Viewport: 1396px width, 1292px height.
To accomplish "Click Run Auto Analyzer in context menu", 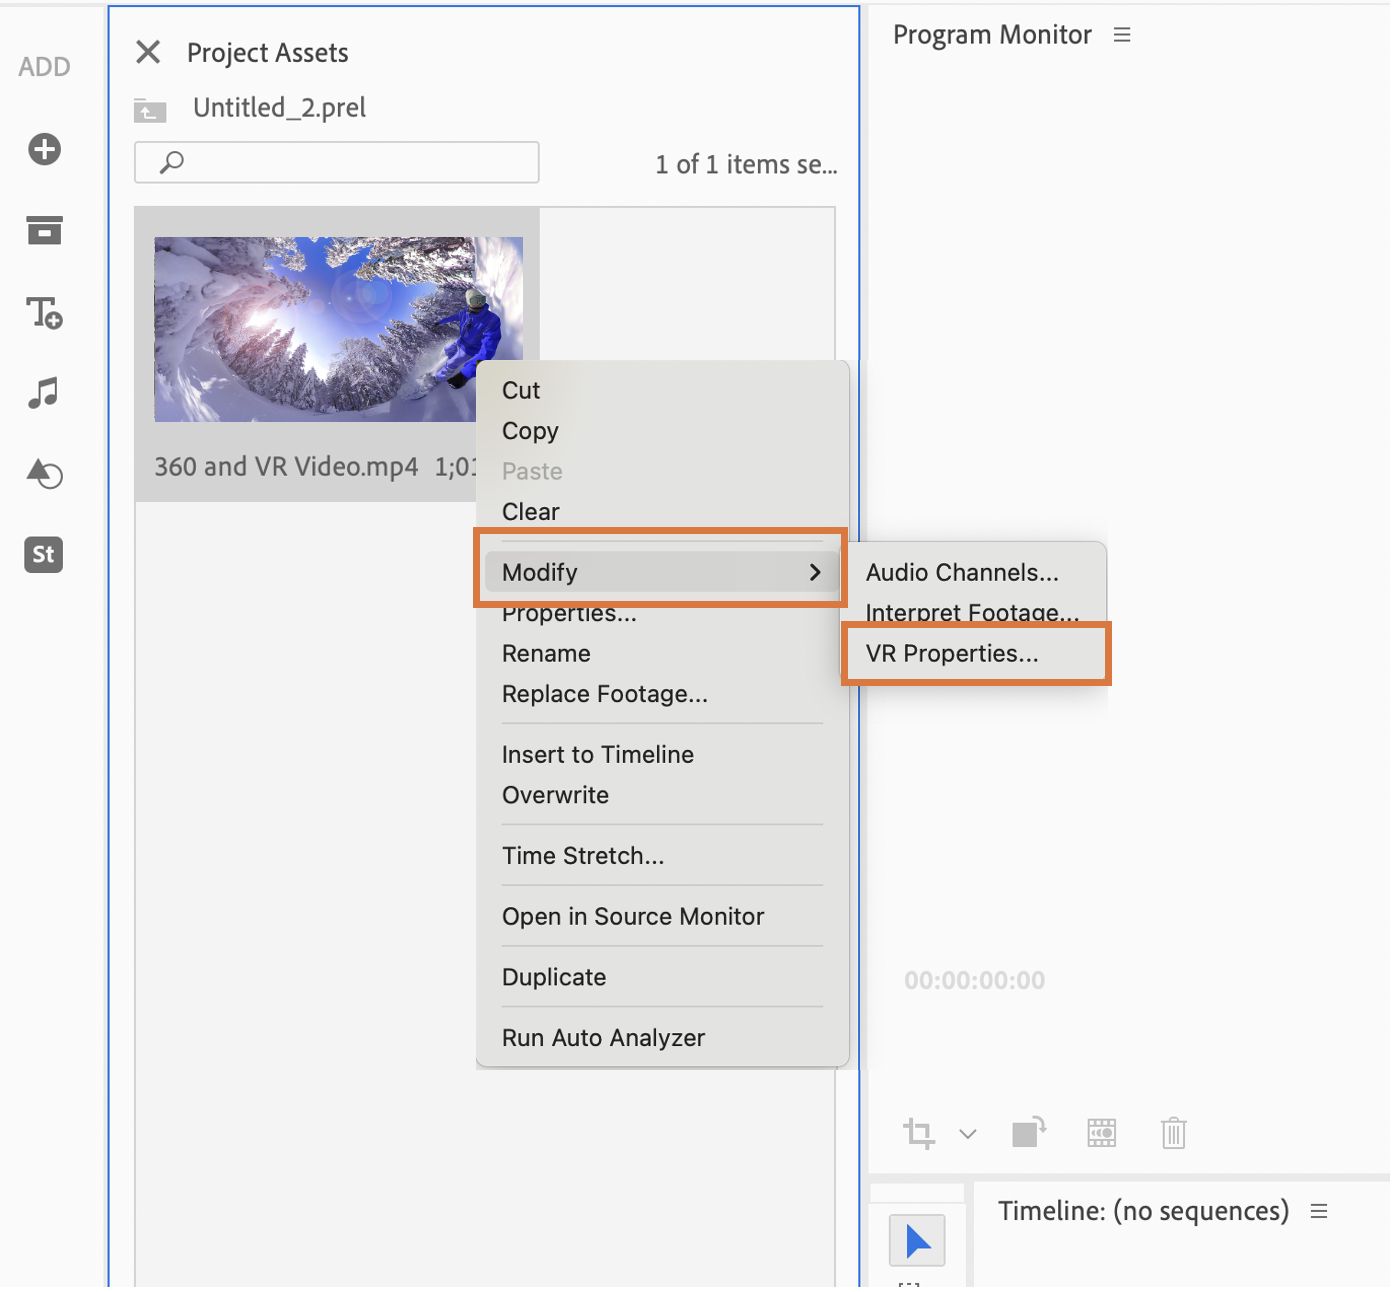I will [603, 1038].
